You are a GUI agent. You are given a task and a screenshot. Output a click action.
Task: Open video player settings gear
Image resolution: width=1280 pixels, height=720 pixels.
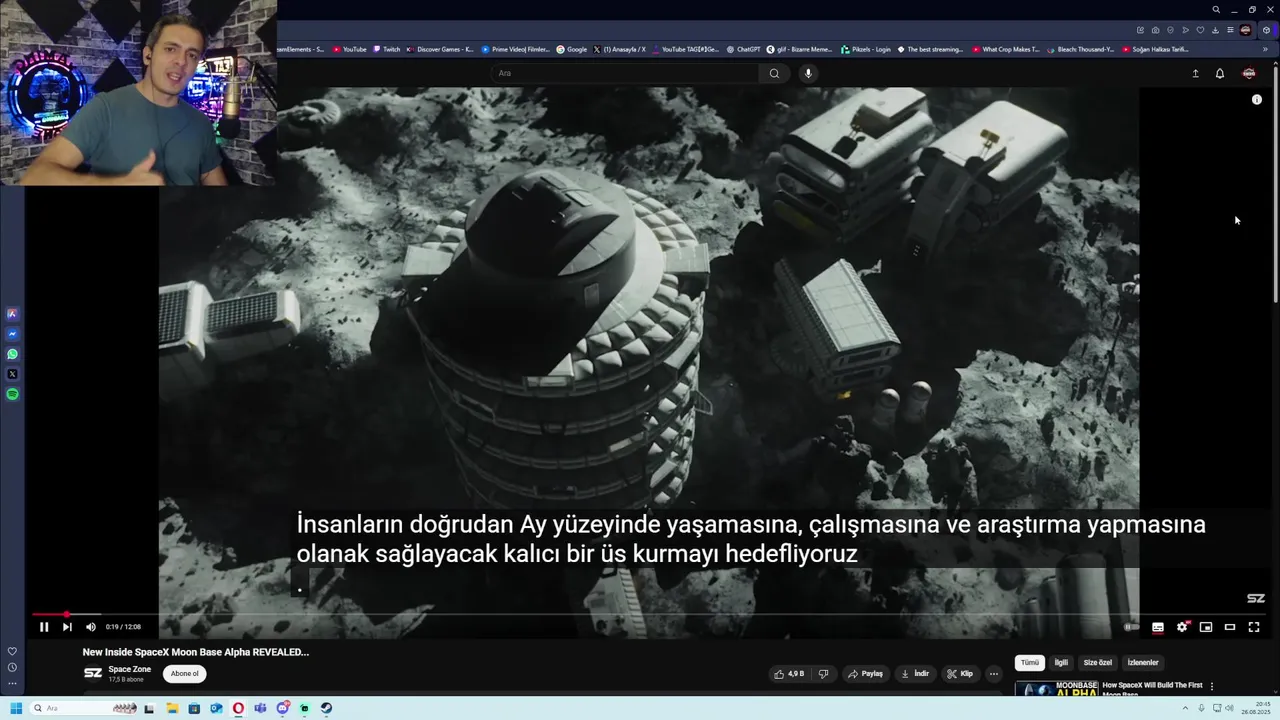(1182, 627)
